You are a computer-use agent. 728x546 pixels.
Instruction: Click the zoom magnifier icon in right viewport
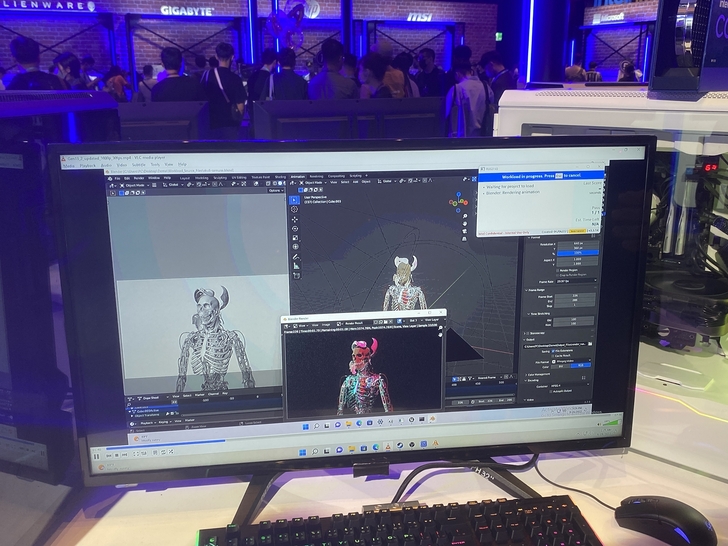pyautogui.click(x=465, y=216)
